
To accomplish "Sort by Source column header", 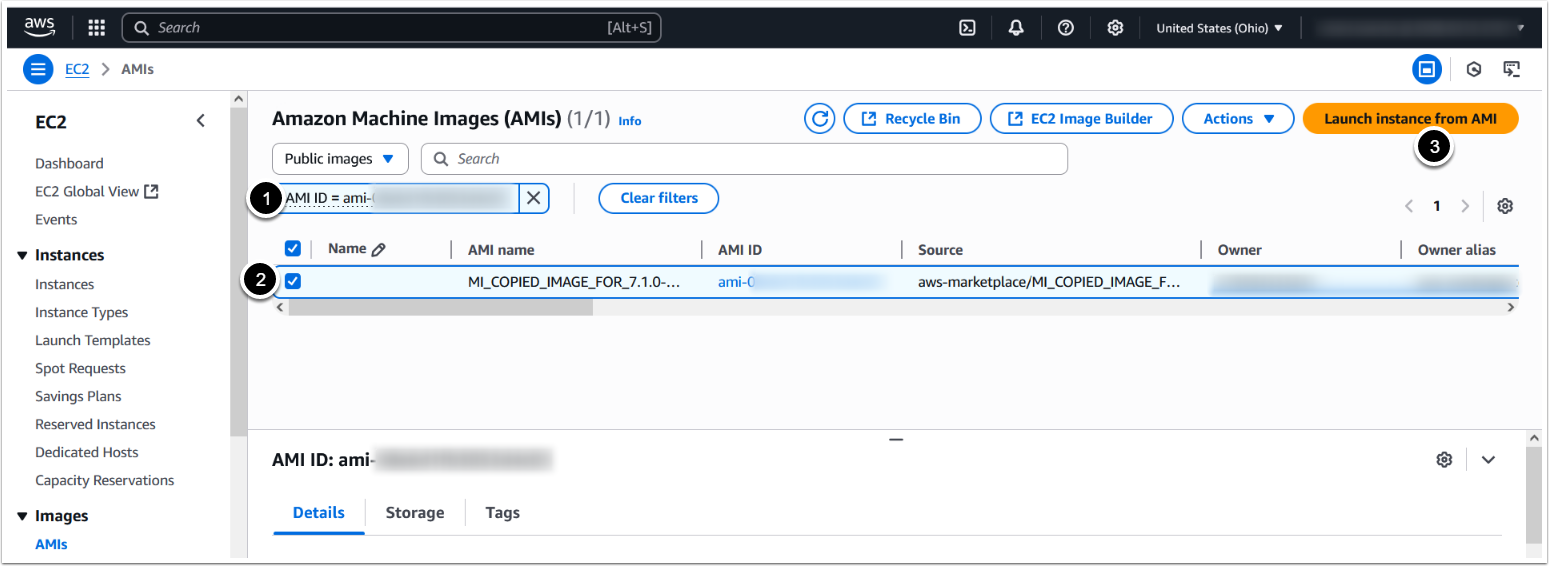I will 940,250.
